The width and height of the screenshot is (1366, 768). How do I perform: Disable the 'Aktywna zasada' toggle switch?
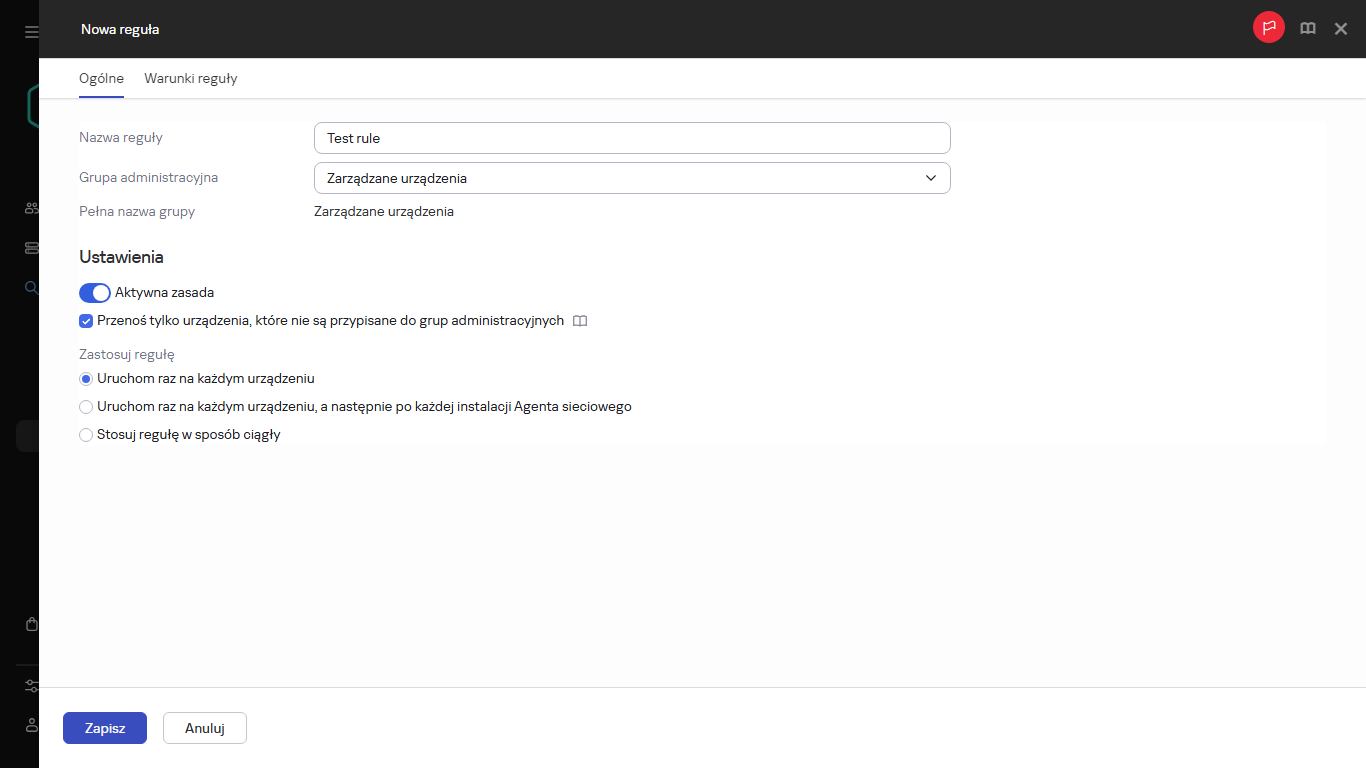click(94, 293)
